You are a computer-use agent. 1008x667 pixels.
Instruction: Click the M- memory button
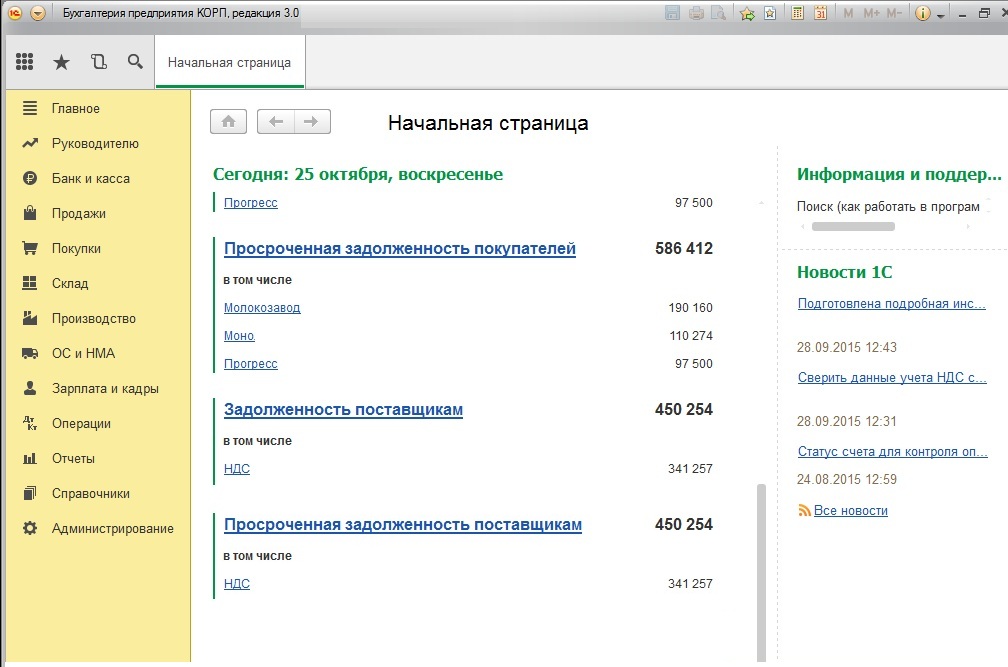(894, 13)
